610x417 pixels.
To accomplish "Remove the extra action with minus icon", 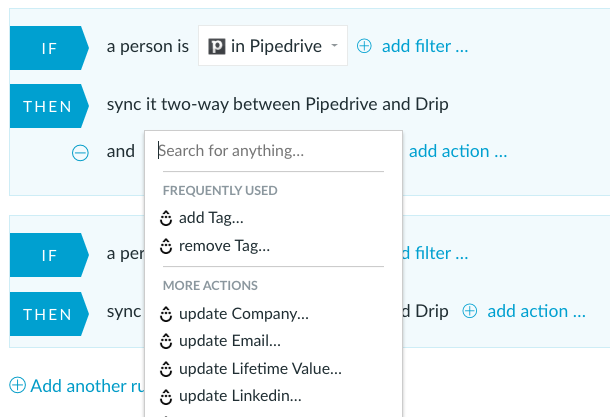I will point(80,152).
